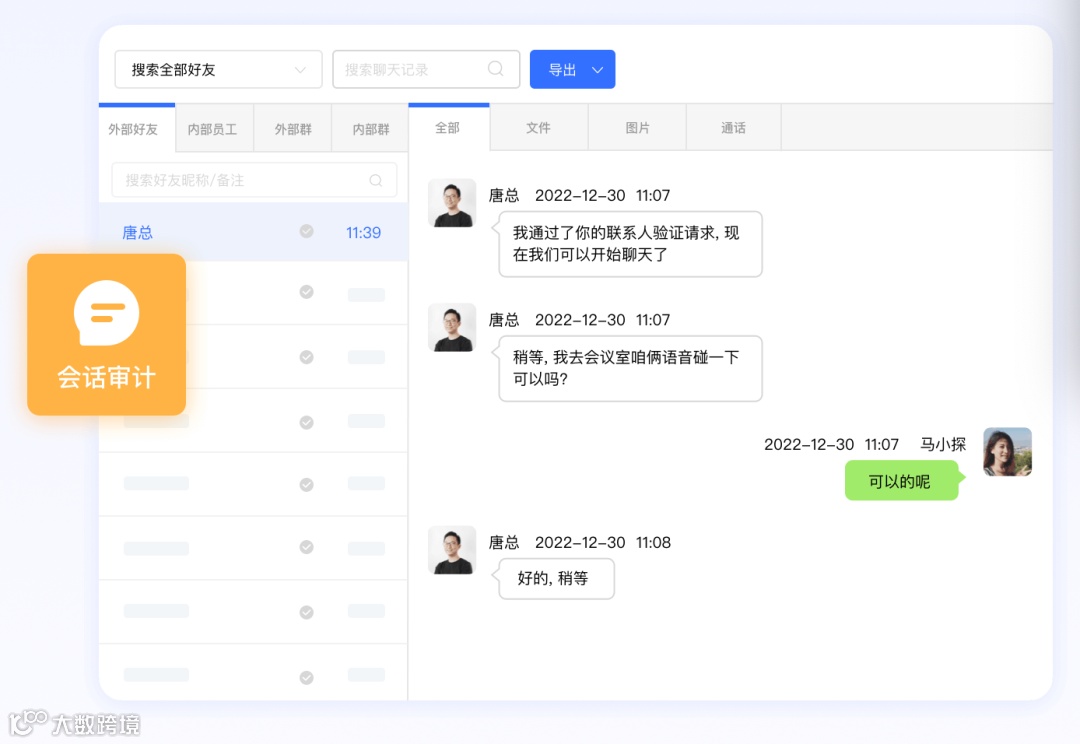1080x744 pixels.
Task: Switch to the 图片 tab
Action: 636,127
